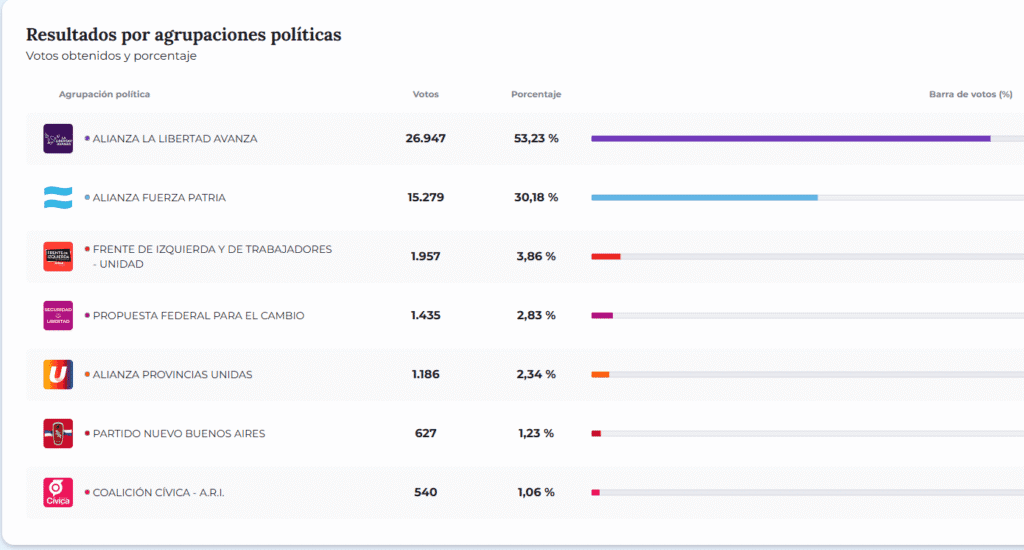Viewport: 1024px width, 550px height.
Task: Click the Resultados por agrupaciones políticas heading
Action: (183, 34)
